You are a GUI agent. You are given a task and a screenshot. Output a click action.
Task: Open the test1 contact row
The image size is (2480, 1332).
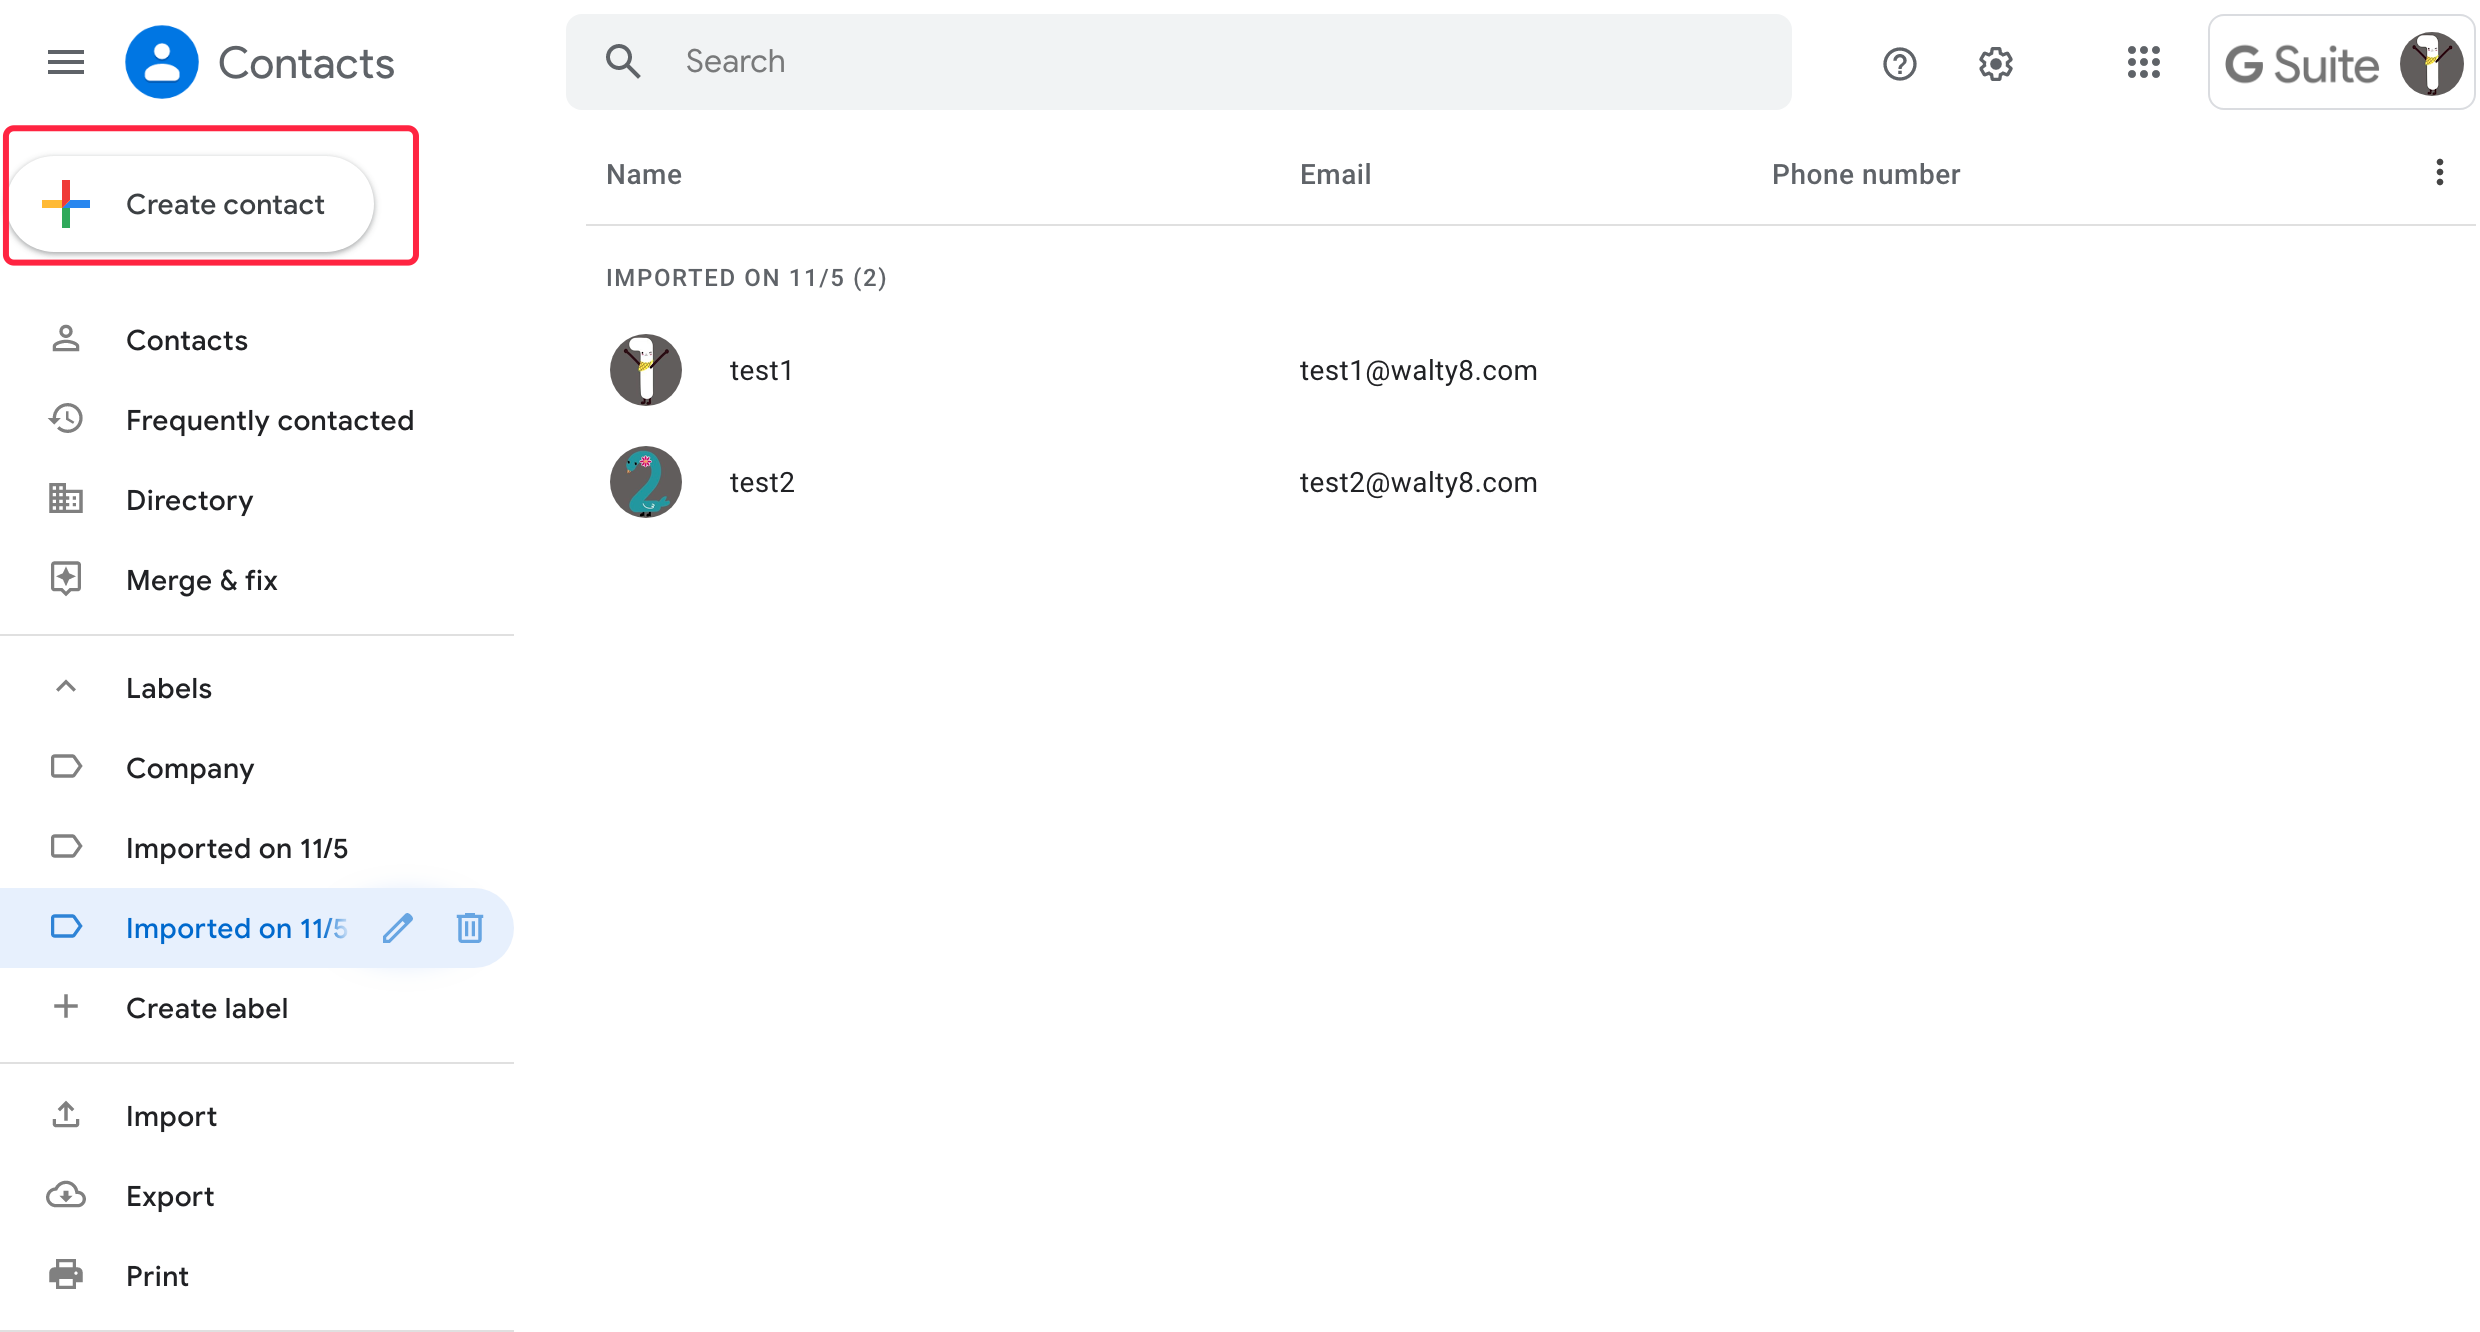pos(760,370)
